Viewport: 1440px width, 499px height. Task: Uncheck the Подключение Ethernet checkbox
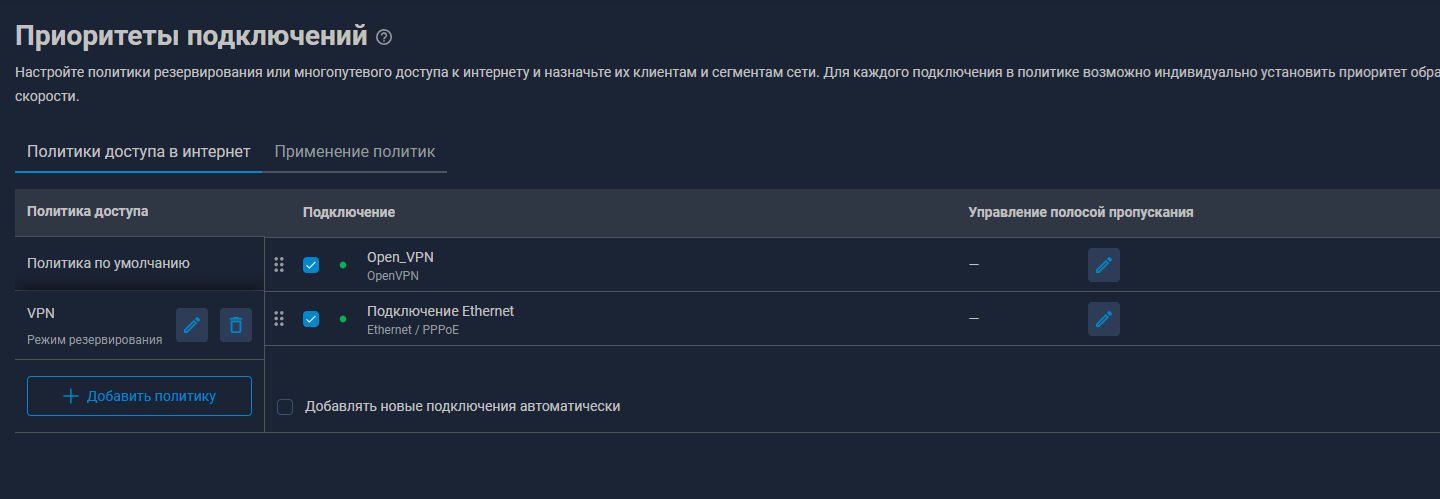click(x=311, y=319)
